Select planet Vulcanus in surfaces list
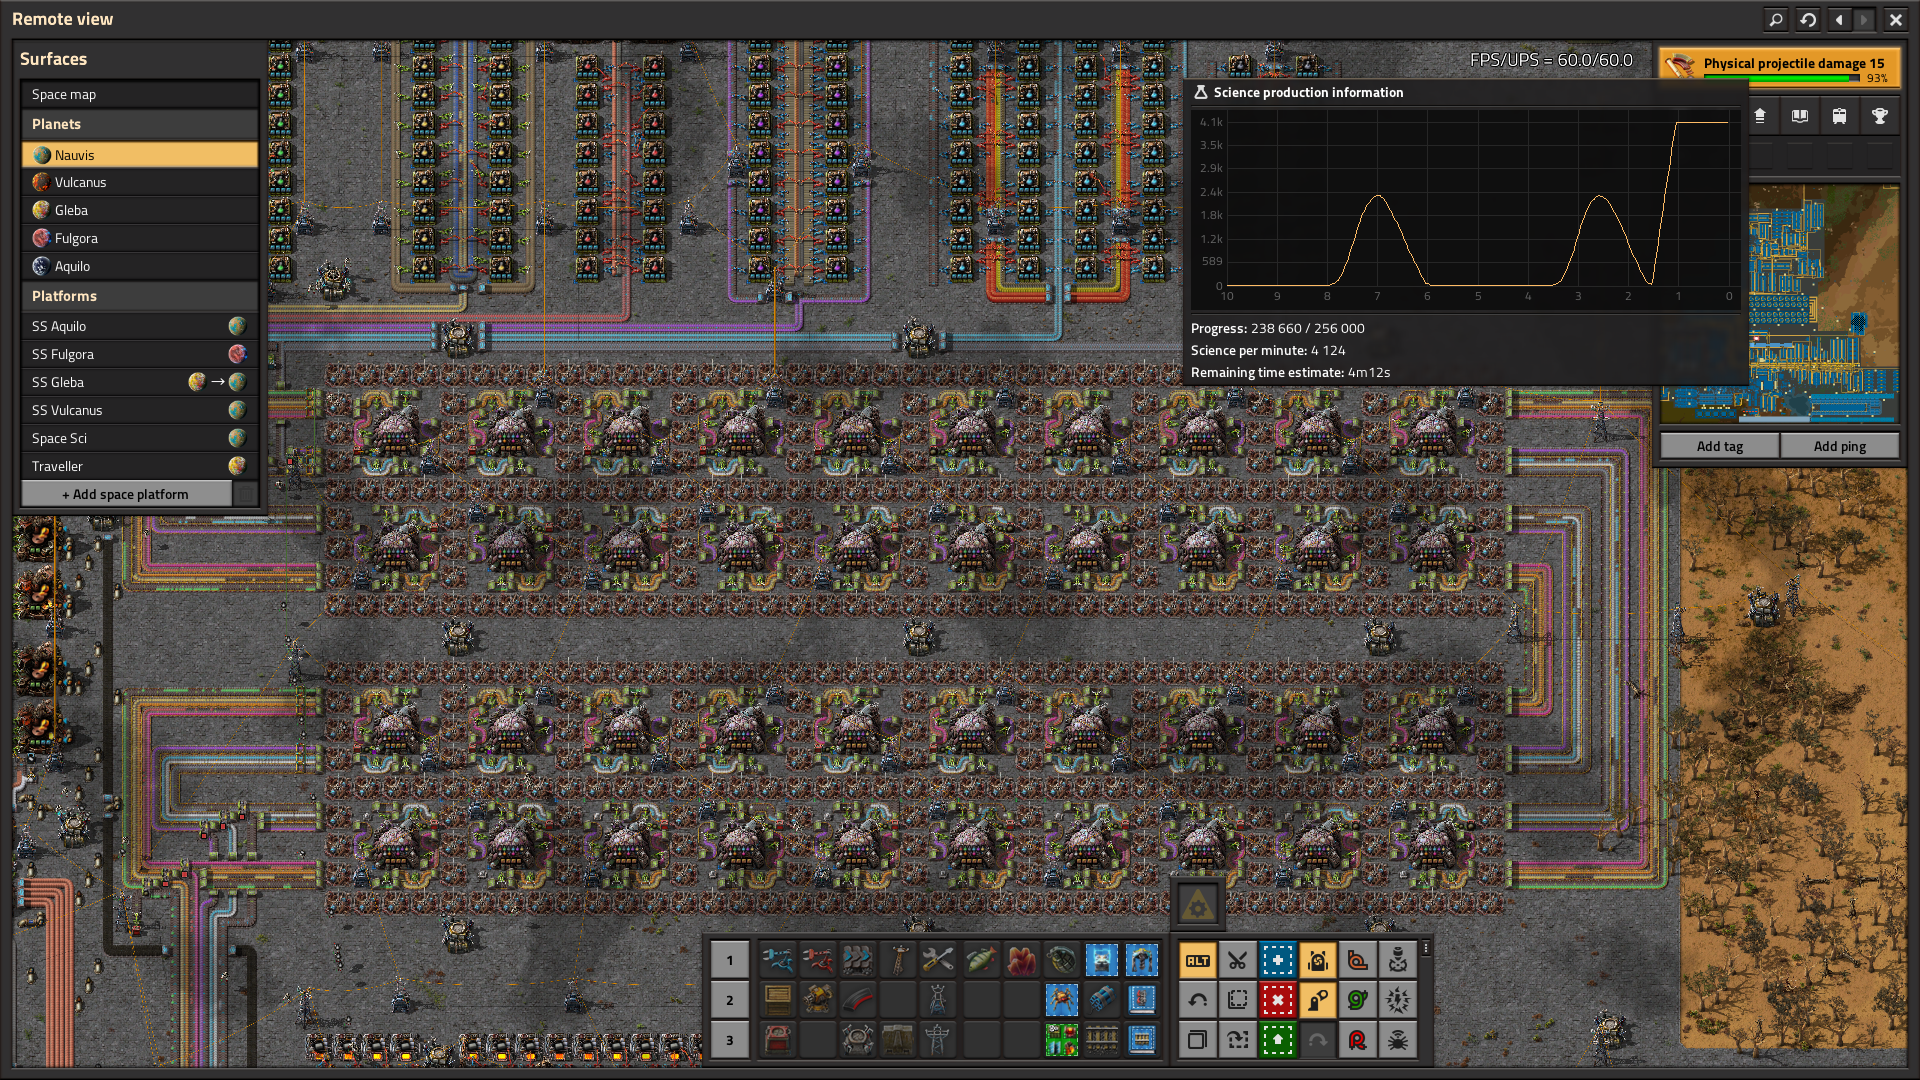 point(140,182)
